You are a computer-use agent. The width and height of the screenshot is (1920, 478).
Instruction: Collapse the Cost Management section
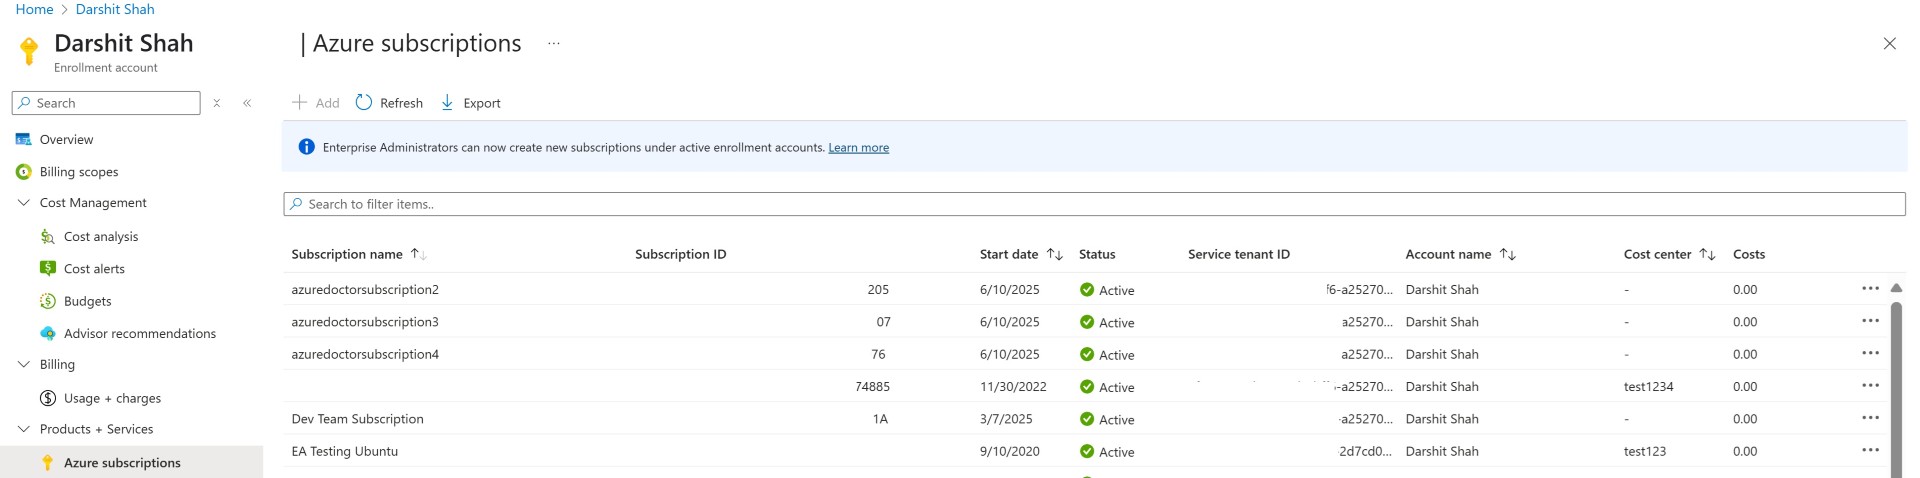pos(24,202)
